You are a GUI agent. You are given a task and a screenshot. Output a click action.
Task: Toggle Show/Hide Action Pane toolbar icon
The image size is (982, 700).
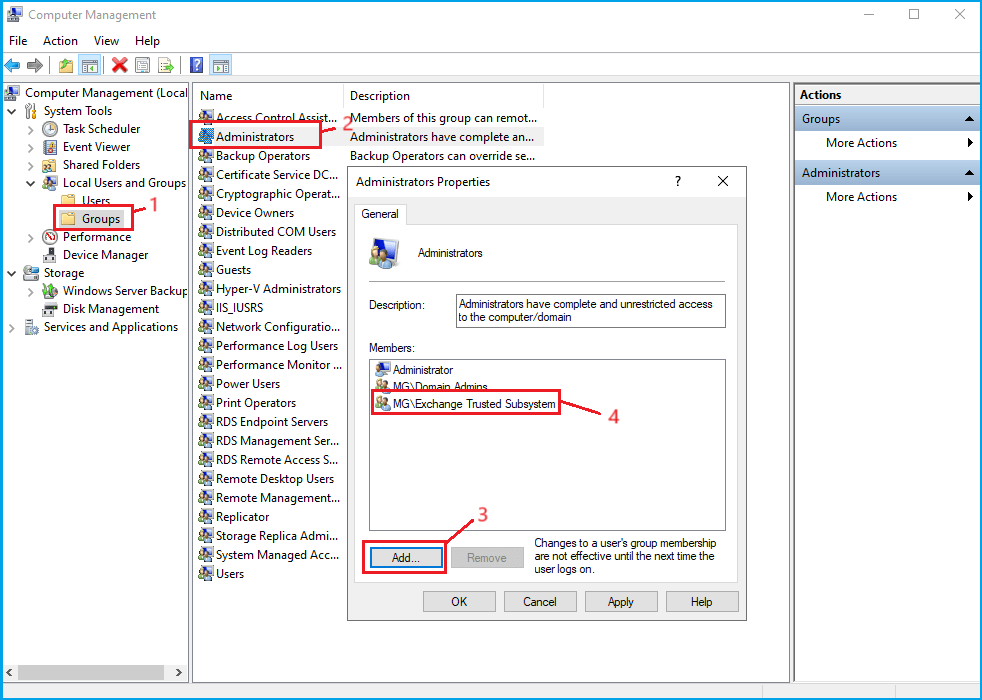pyautogui.click(x=221, y=66)
